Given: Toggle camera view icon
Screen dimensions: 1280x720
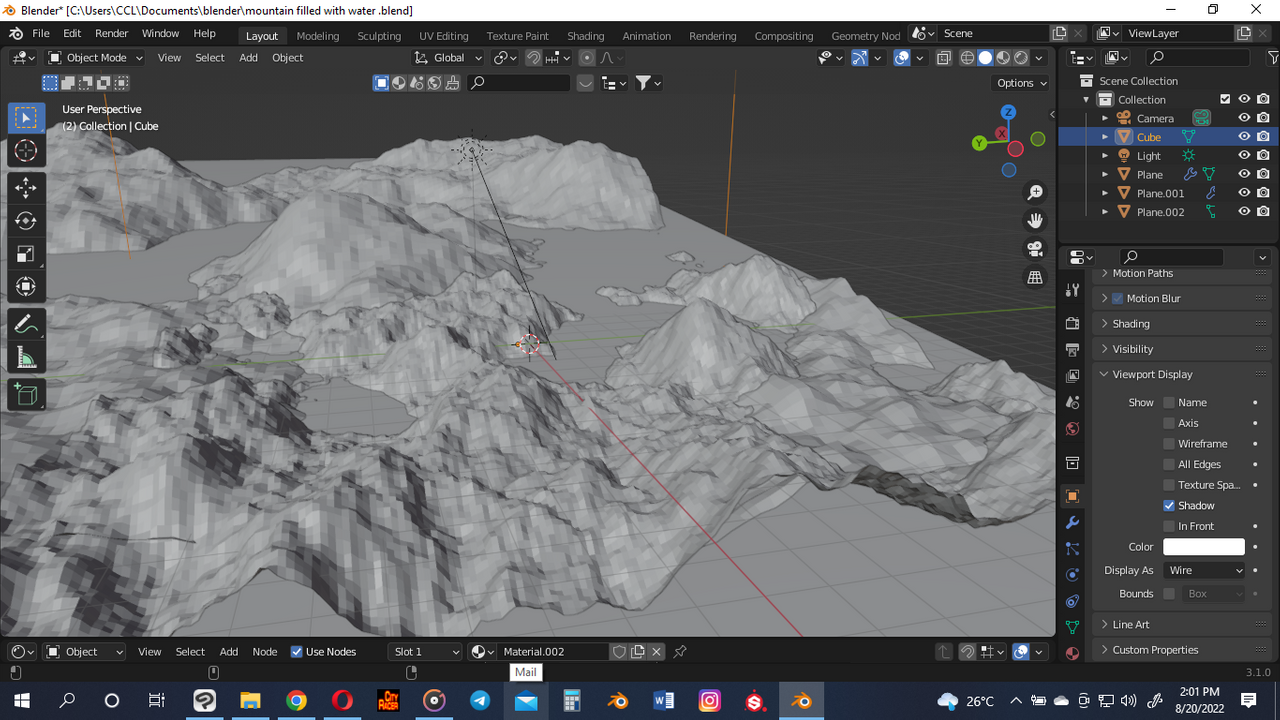Looking at the screenshot, I should click(1035, 249).
